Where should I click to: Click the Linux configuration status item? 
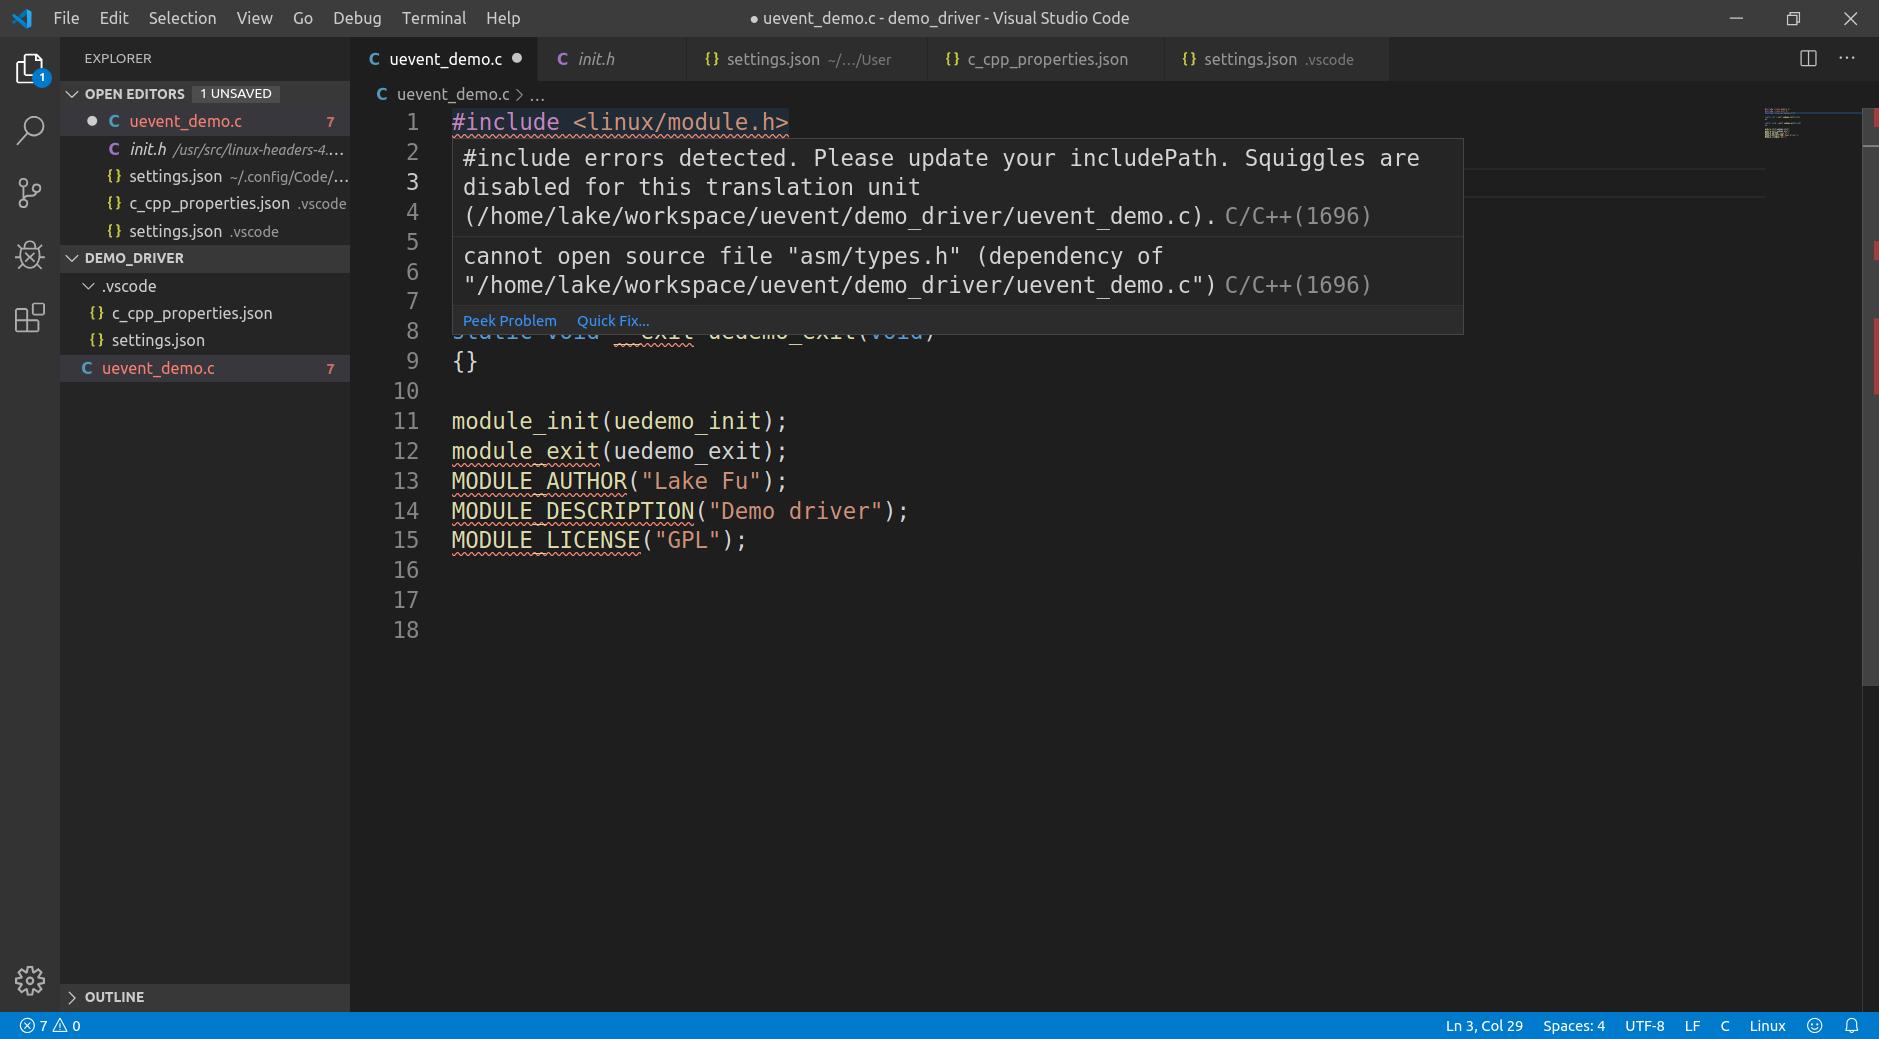pyautogui.click(x=1767, y=1026)
